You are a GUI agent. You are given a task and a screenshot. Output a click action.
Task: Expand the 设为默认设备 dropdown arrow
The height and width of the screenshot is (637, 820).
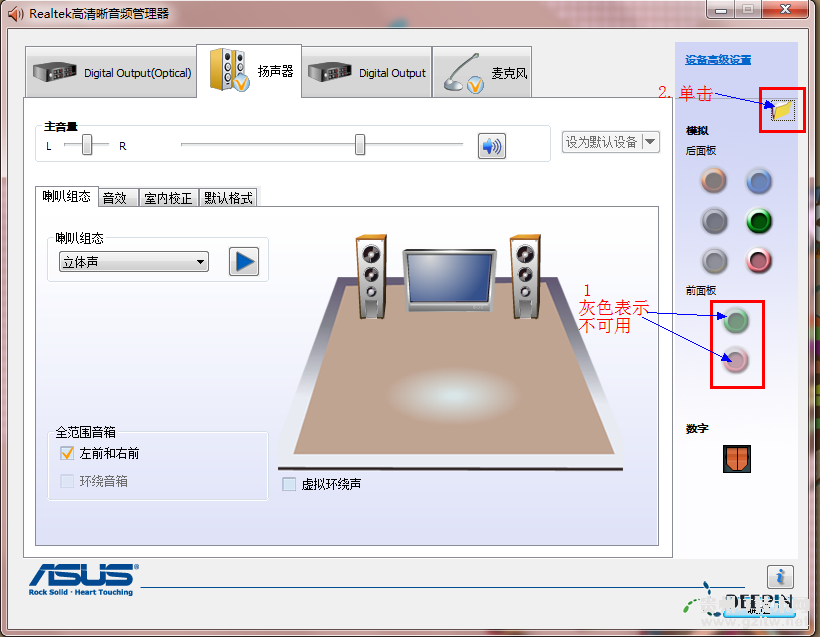pos(650,142)
